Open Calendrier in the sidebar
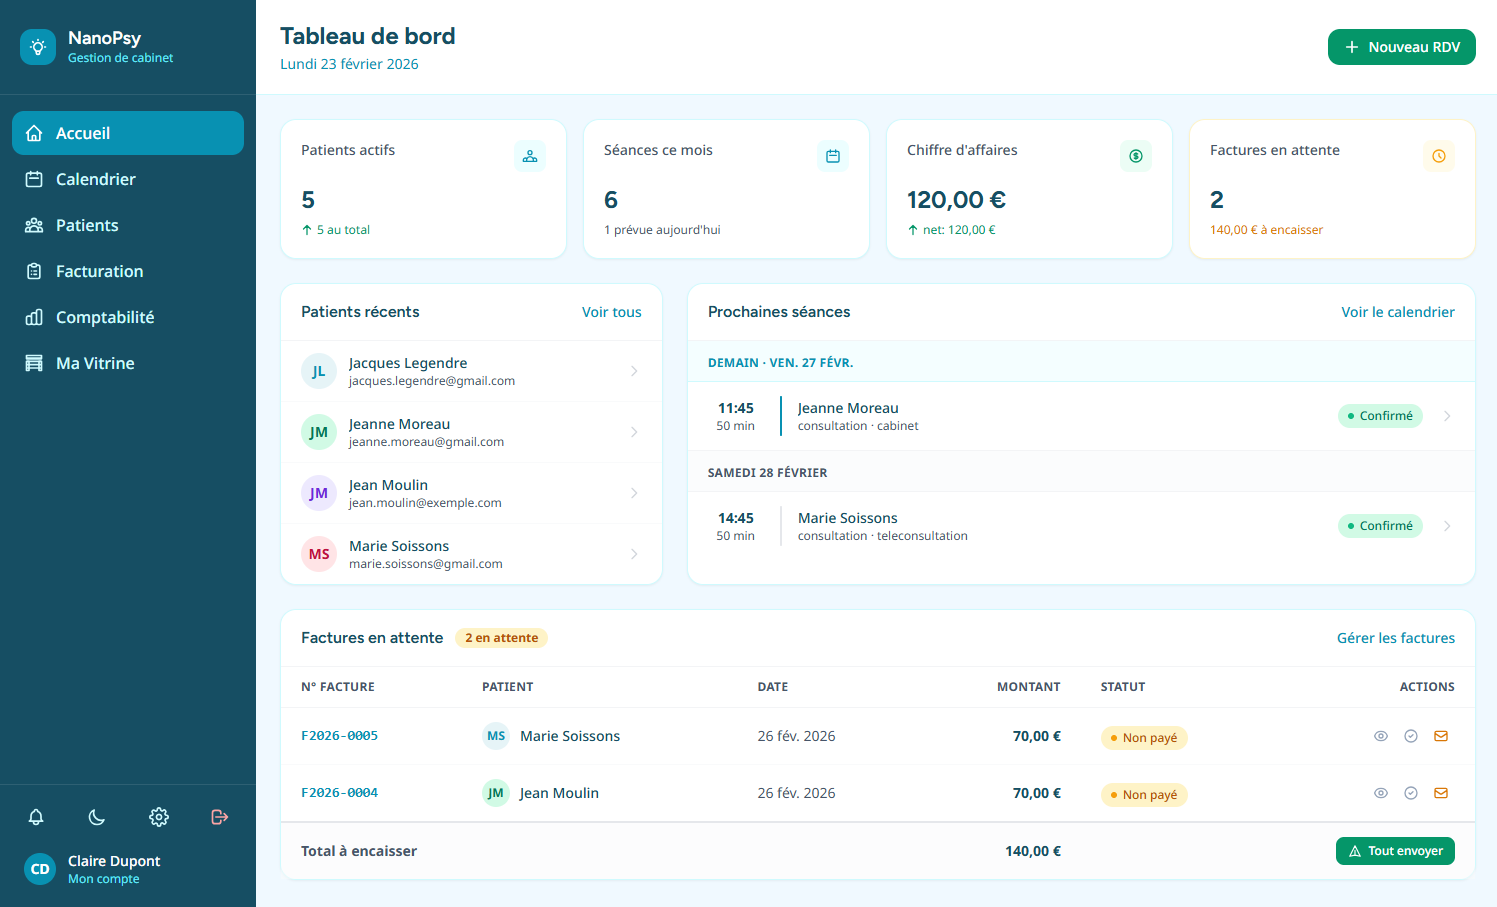This screenshot has height=907, width=1497. click(x=95, y=179)
